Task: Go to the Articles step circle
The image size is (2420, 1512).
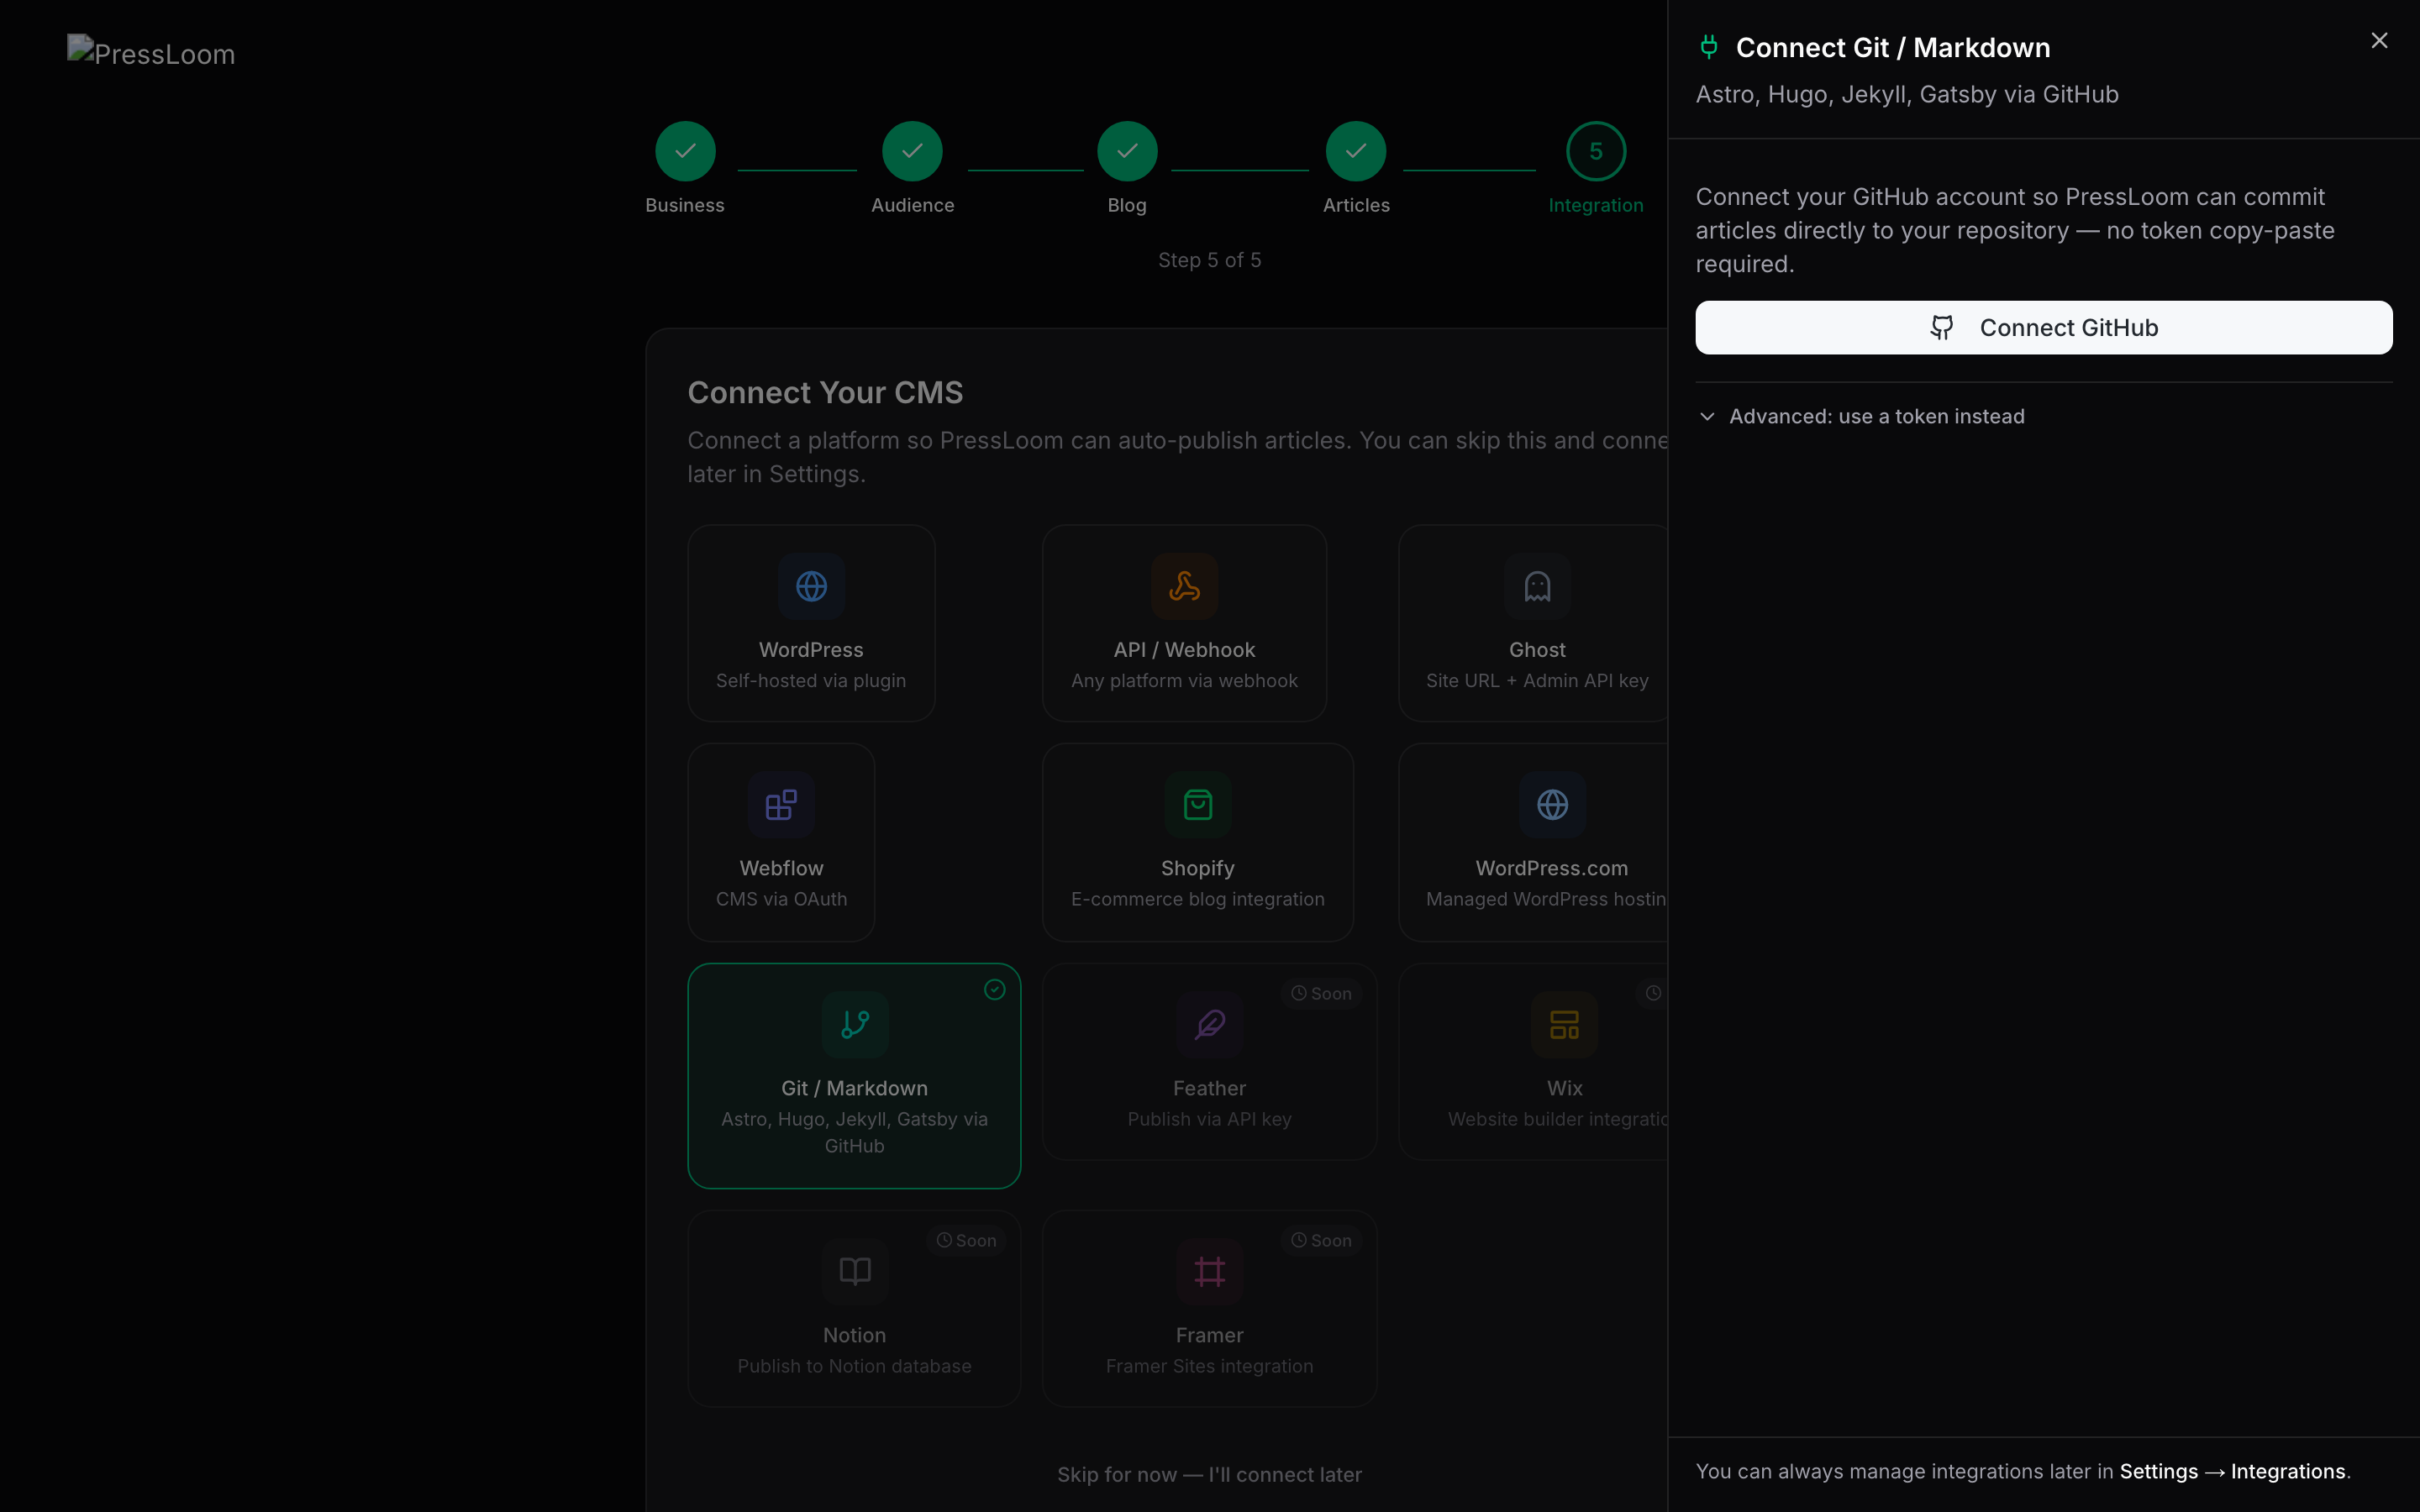Action: [1356, 151]
